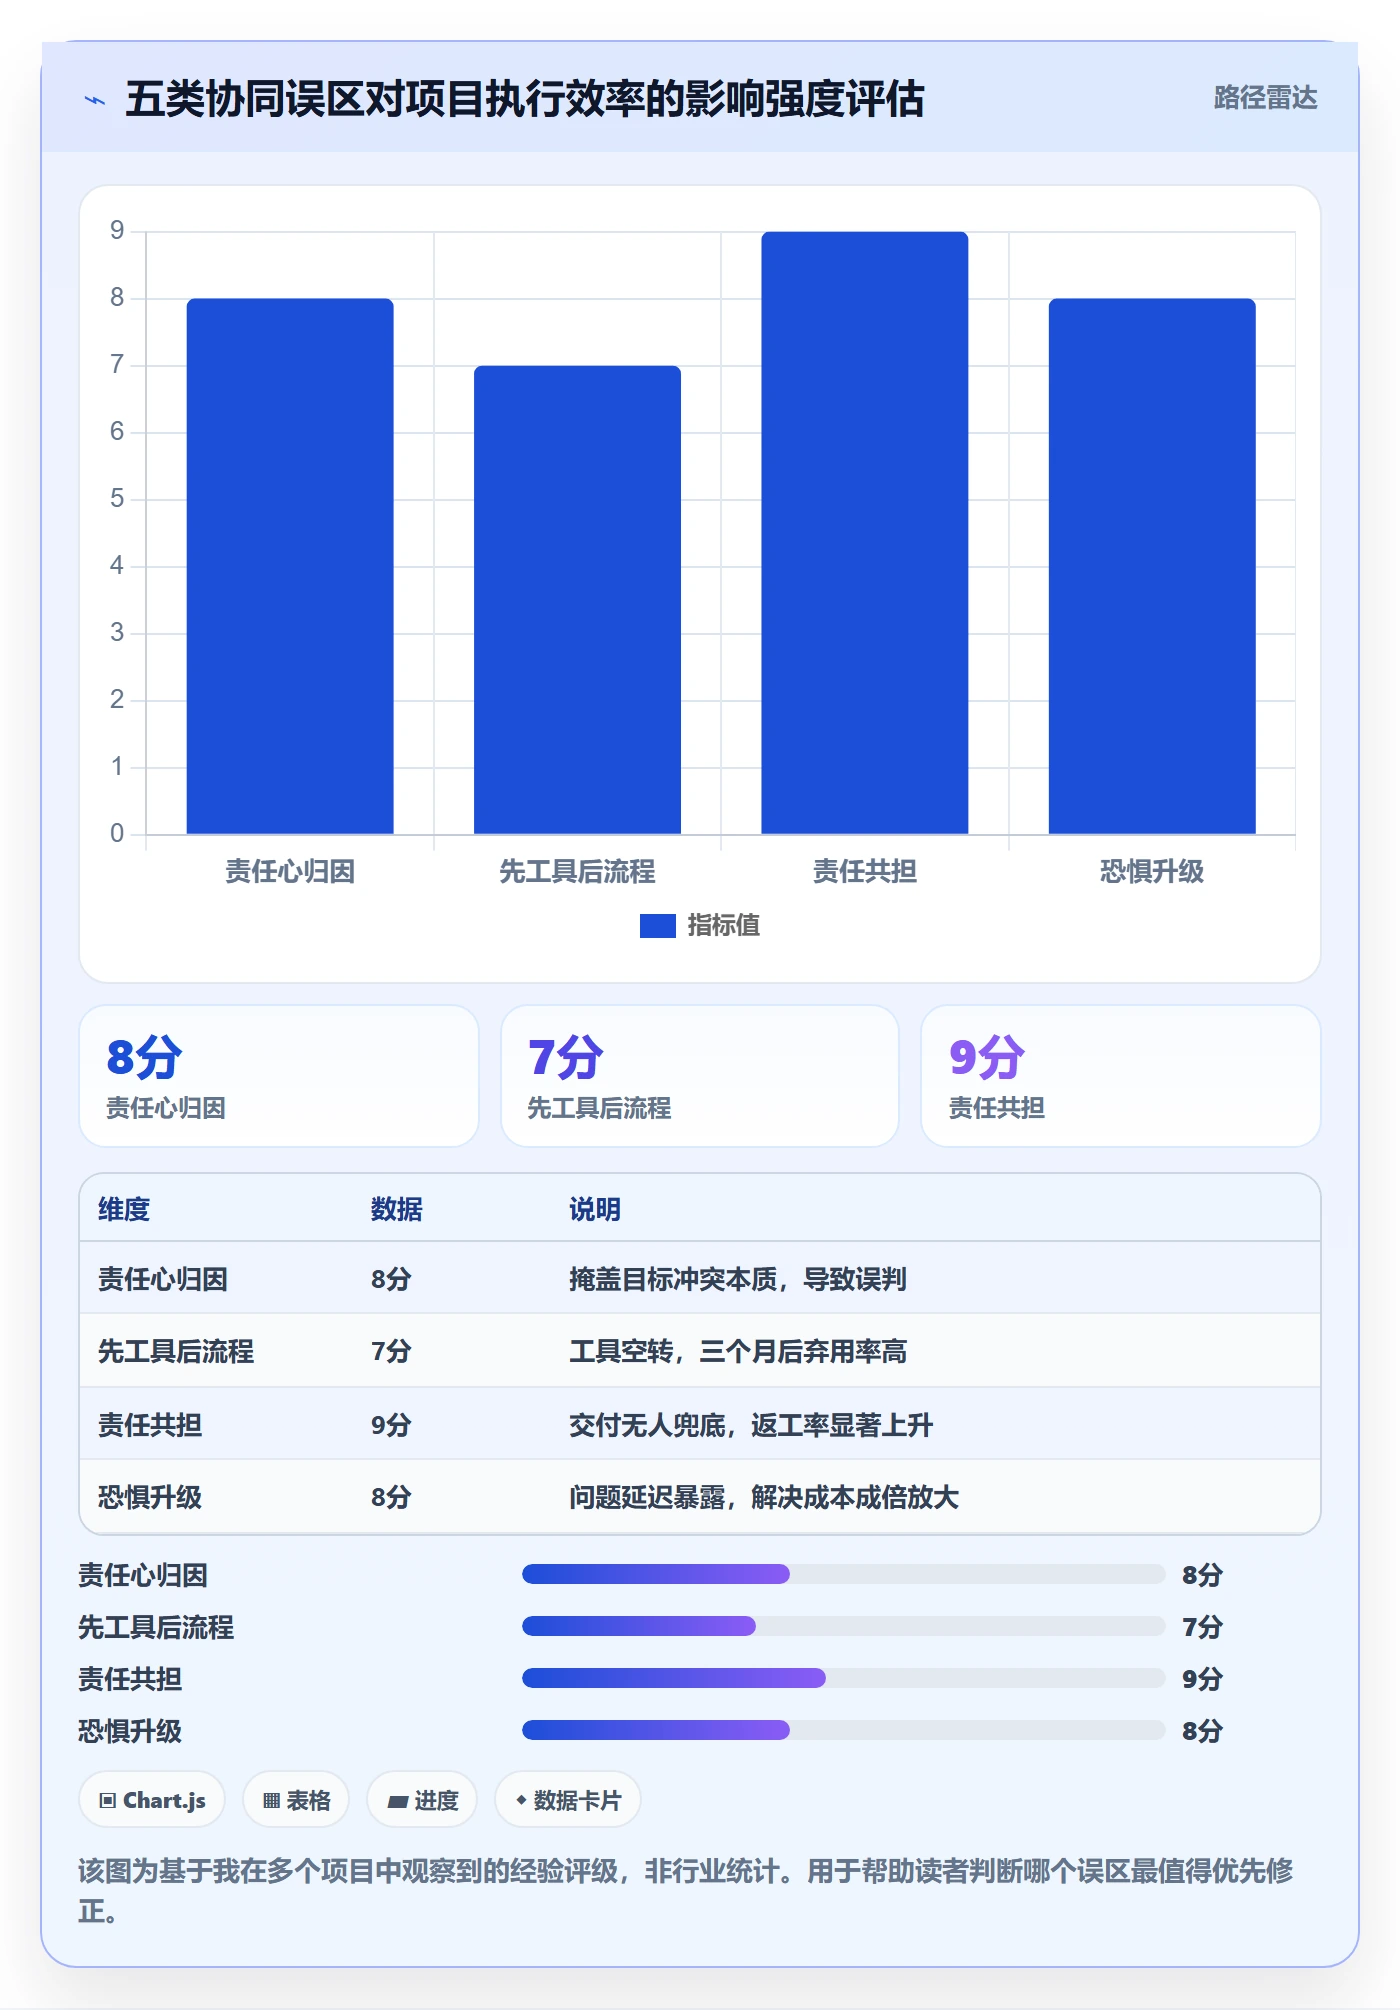The height and width of the screenshot is (2010, 1400).
Task: Click the 维度 column header
Action: coord(124,1209)
